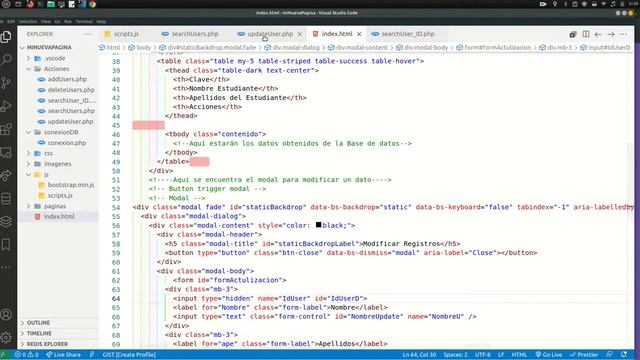Viewport: 640px width, 360px height.
Task: Open notifications bell in status bar
Action: coord(624,355)
